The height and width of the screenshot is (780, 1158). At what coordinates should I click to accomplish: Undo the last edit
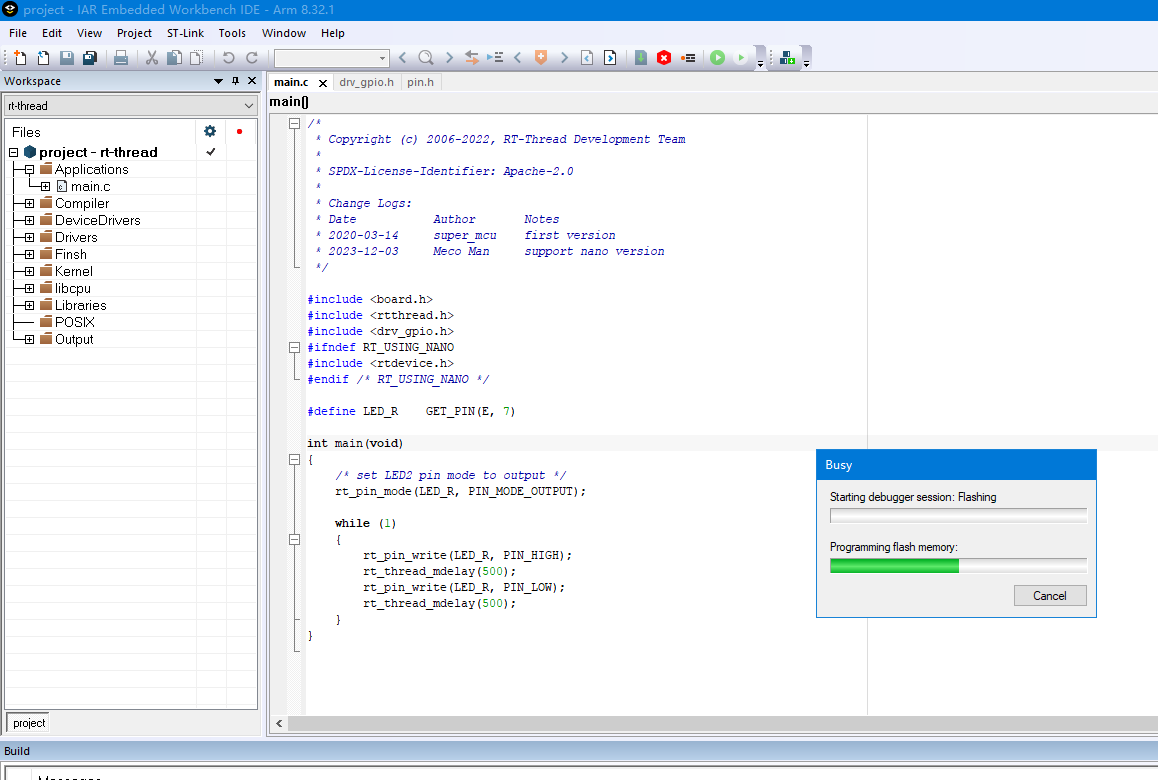[x=228, y=58]
